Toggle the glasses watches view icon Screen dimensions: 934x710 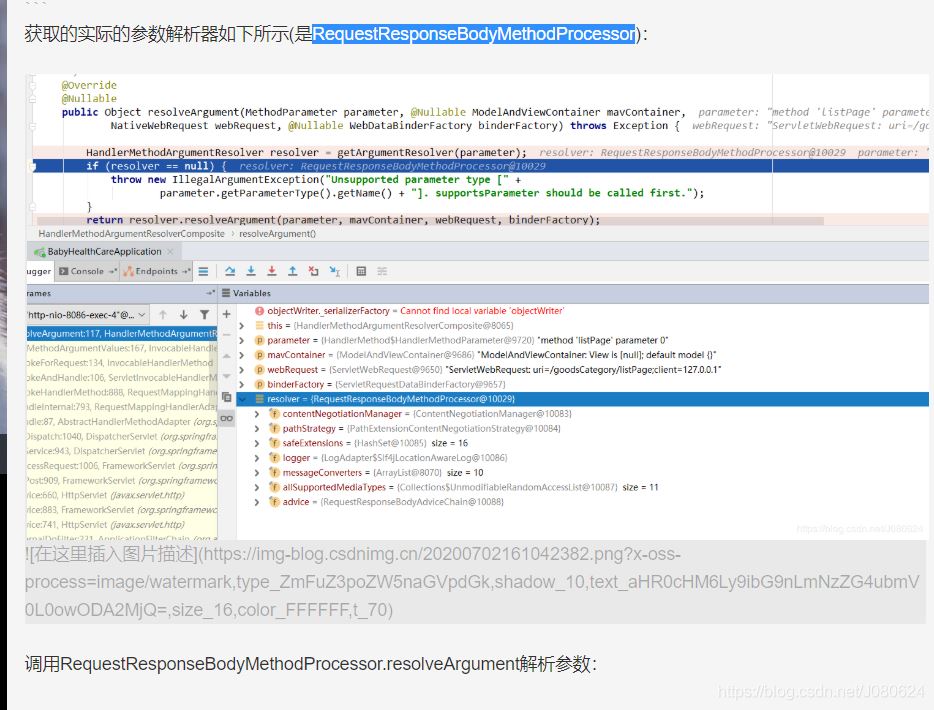tap(227, 418)
